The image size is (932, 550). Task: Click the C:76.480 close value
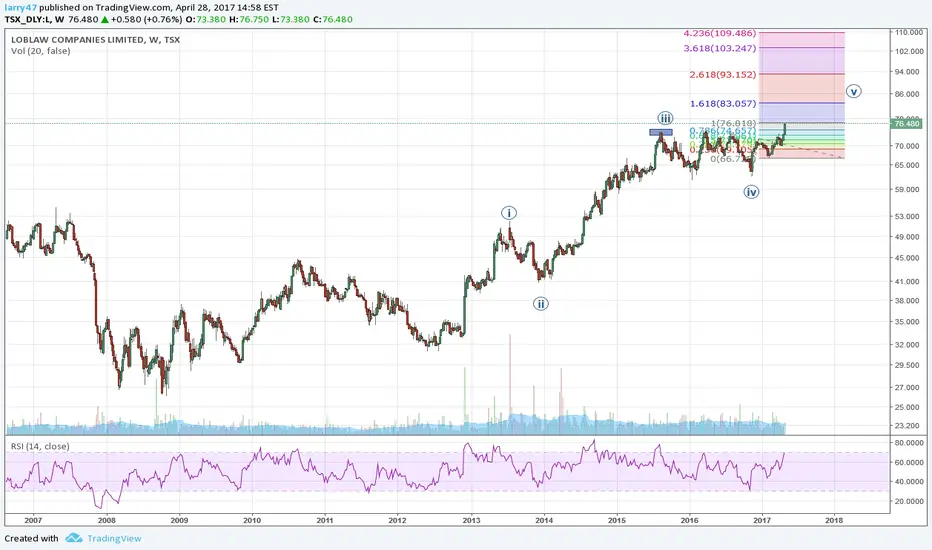[x=333, y=19]
